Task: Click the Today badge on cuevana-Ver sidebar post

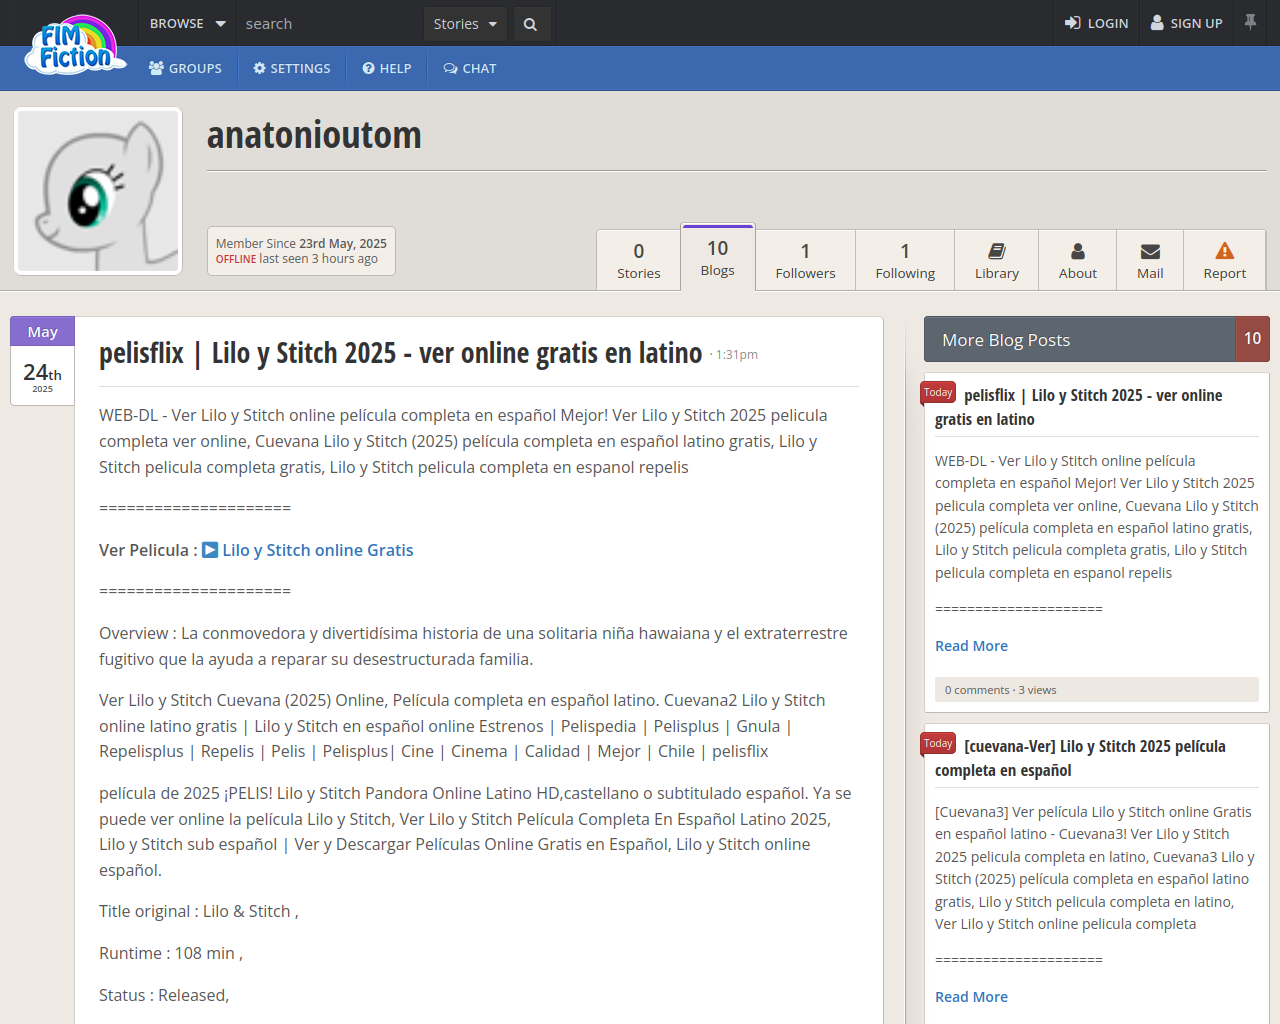Action: 938,744
